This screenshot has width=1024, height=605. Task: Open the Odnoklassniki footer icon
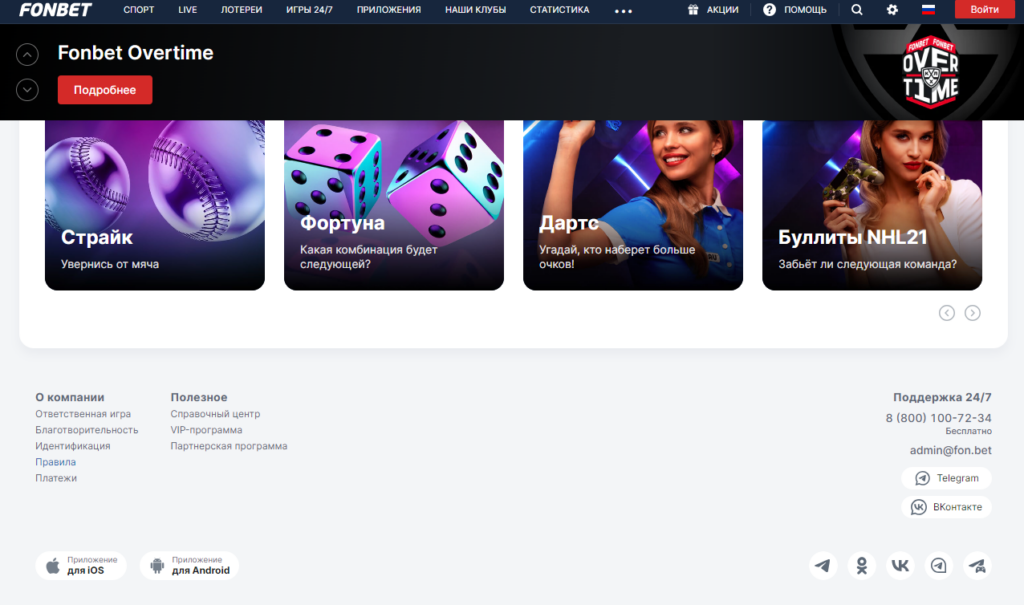861,566
